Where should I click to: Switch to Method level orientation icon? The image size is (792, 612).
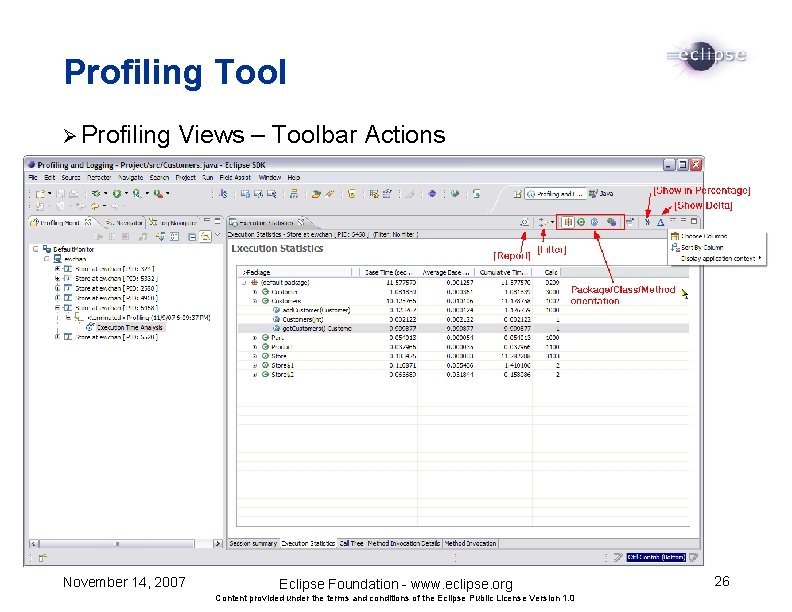(x=595, y=222)
